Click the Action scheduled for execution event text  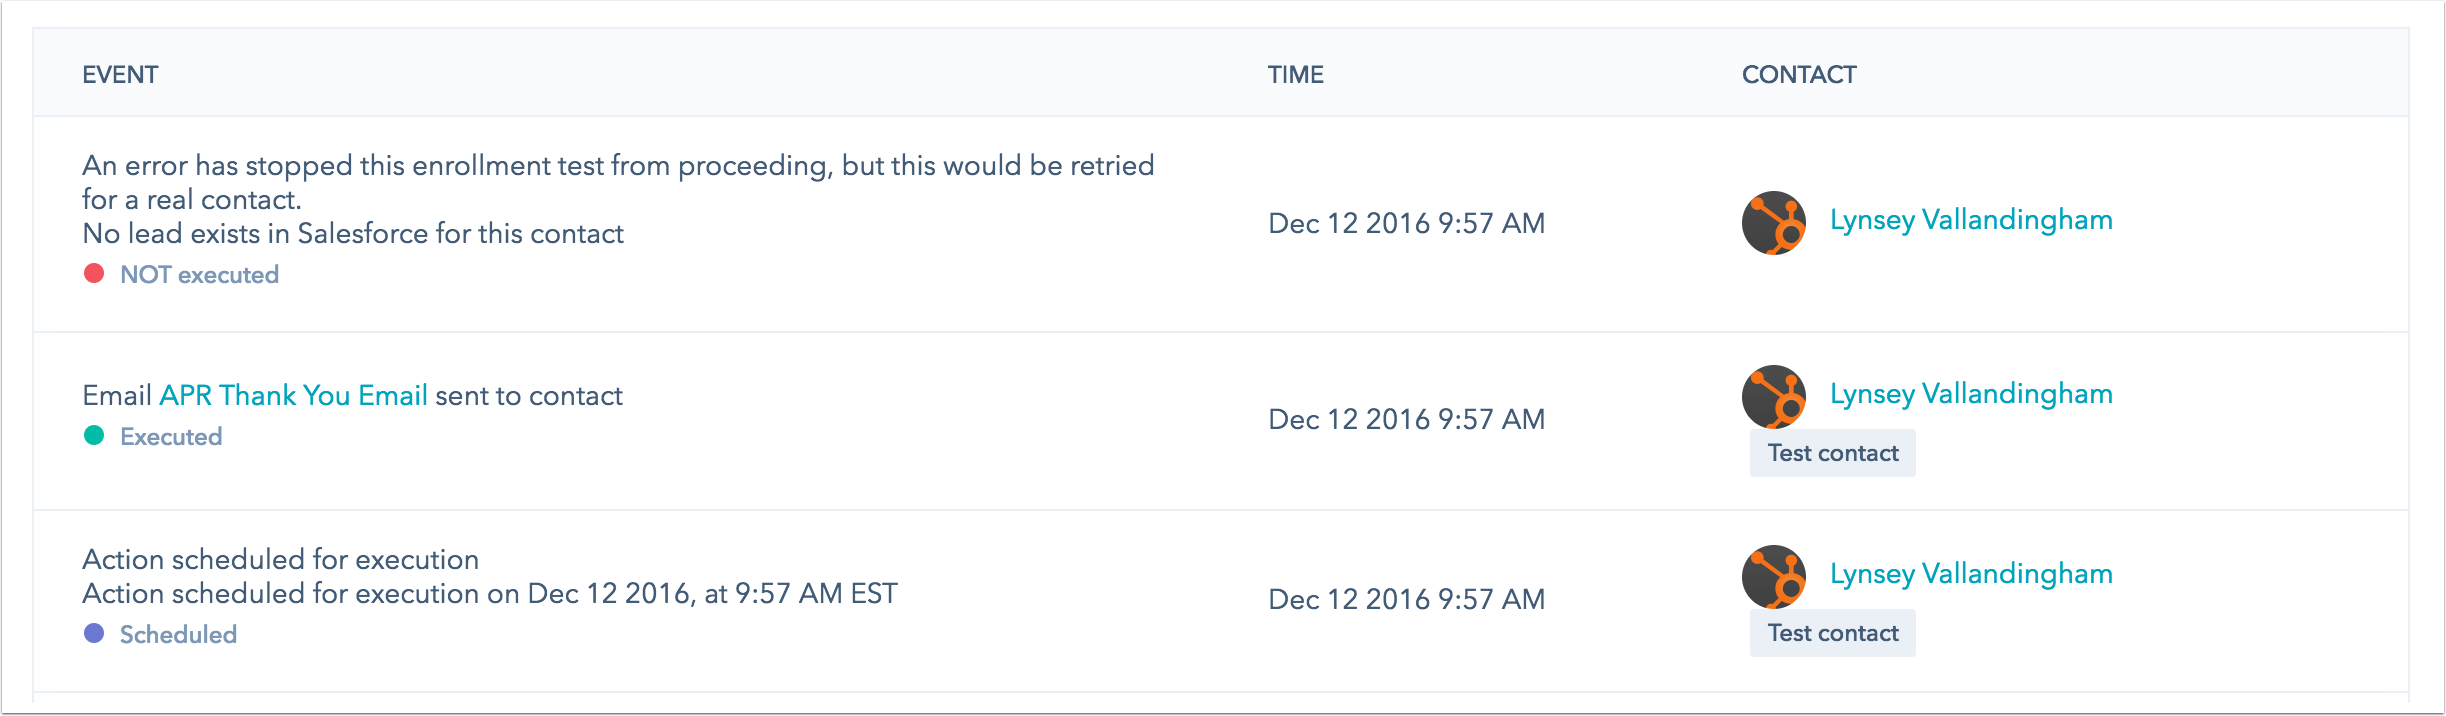(x=280, y=559)
